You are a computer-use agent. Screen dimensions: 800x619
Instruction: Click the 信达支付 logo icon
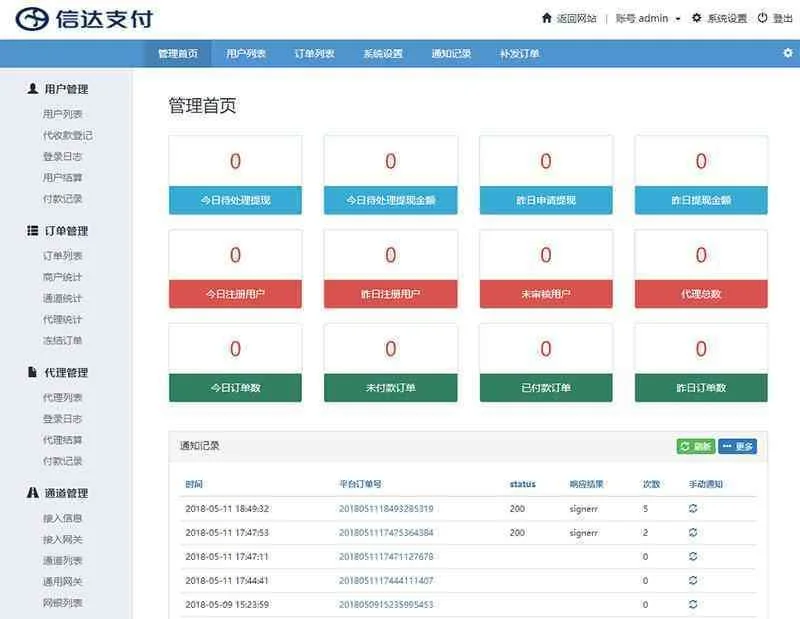(x=32, y=18)
